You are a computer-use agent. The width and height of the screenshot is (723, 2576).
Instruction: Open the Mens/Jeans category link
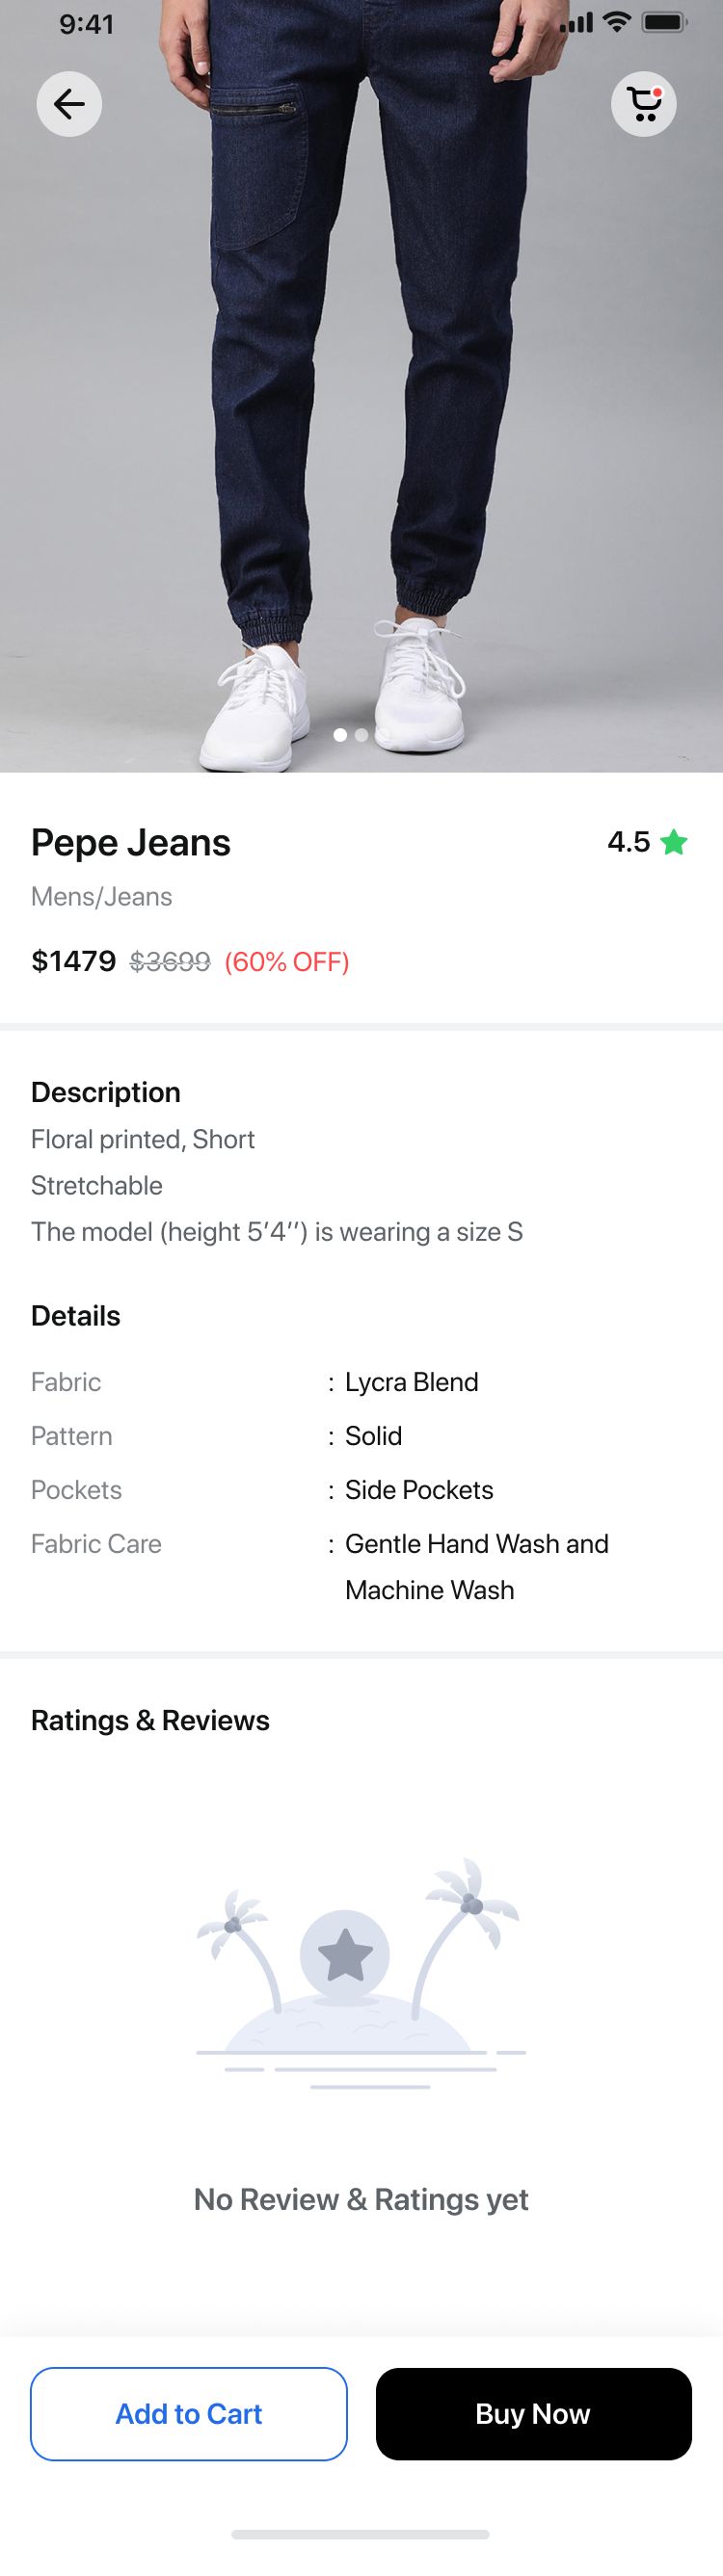(101, 897)
